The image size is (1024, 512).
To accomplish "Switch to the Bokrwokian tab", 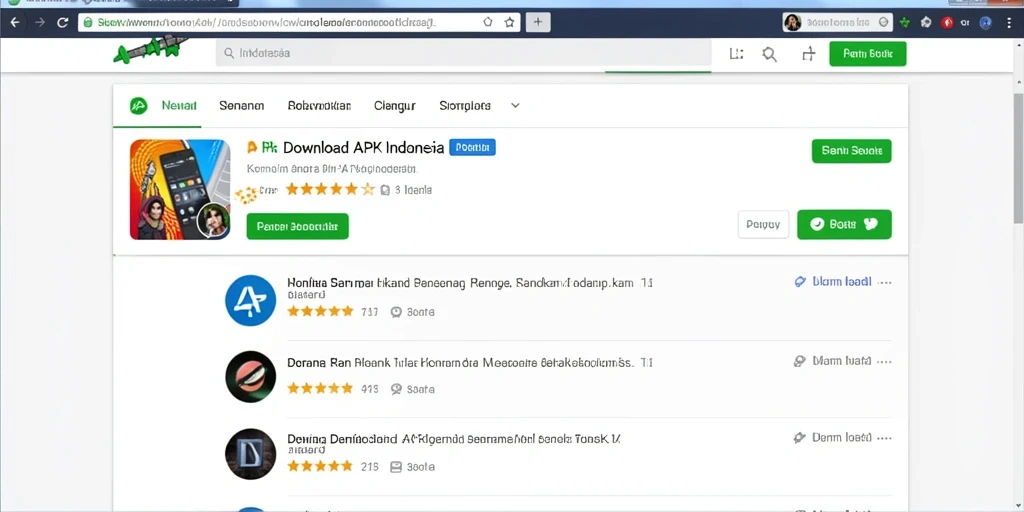I will [x=319, y=105].
